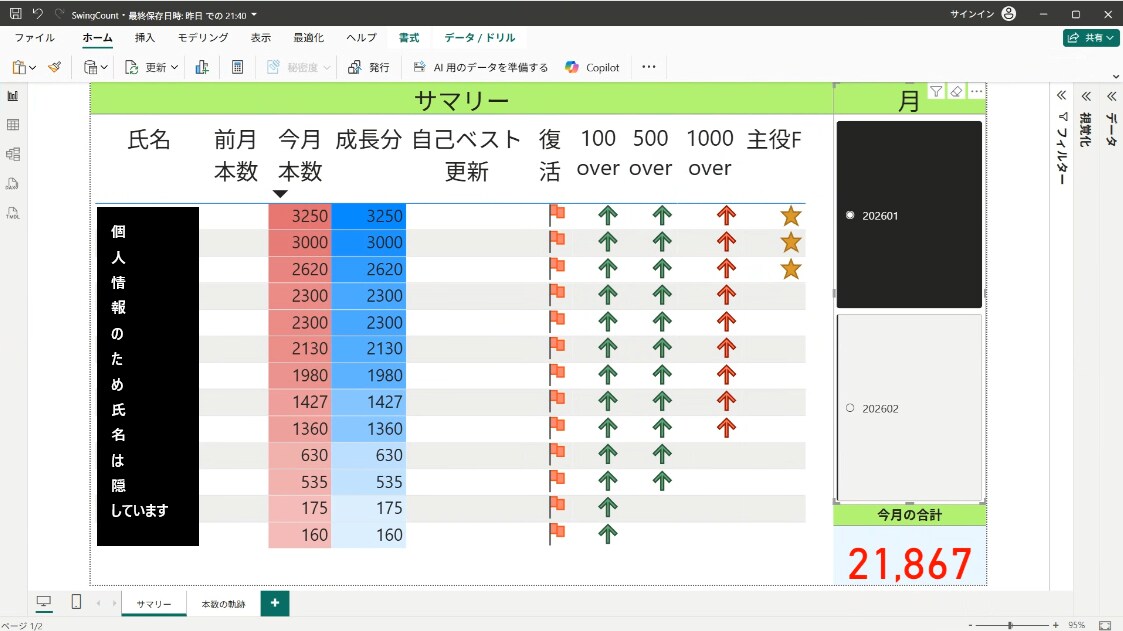The image size is (1123, 631).
Task: Open the get data source dropdown
Action: [95, 67]
